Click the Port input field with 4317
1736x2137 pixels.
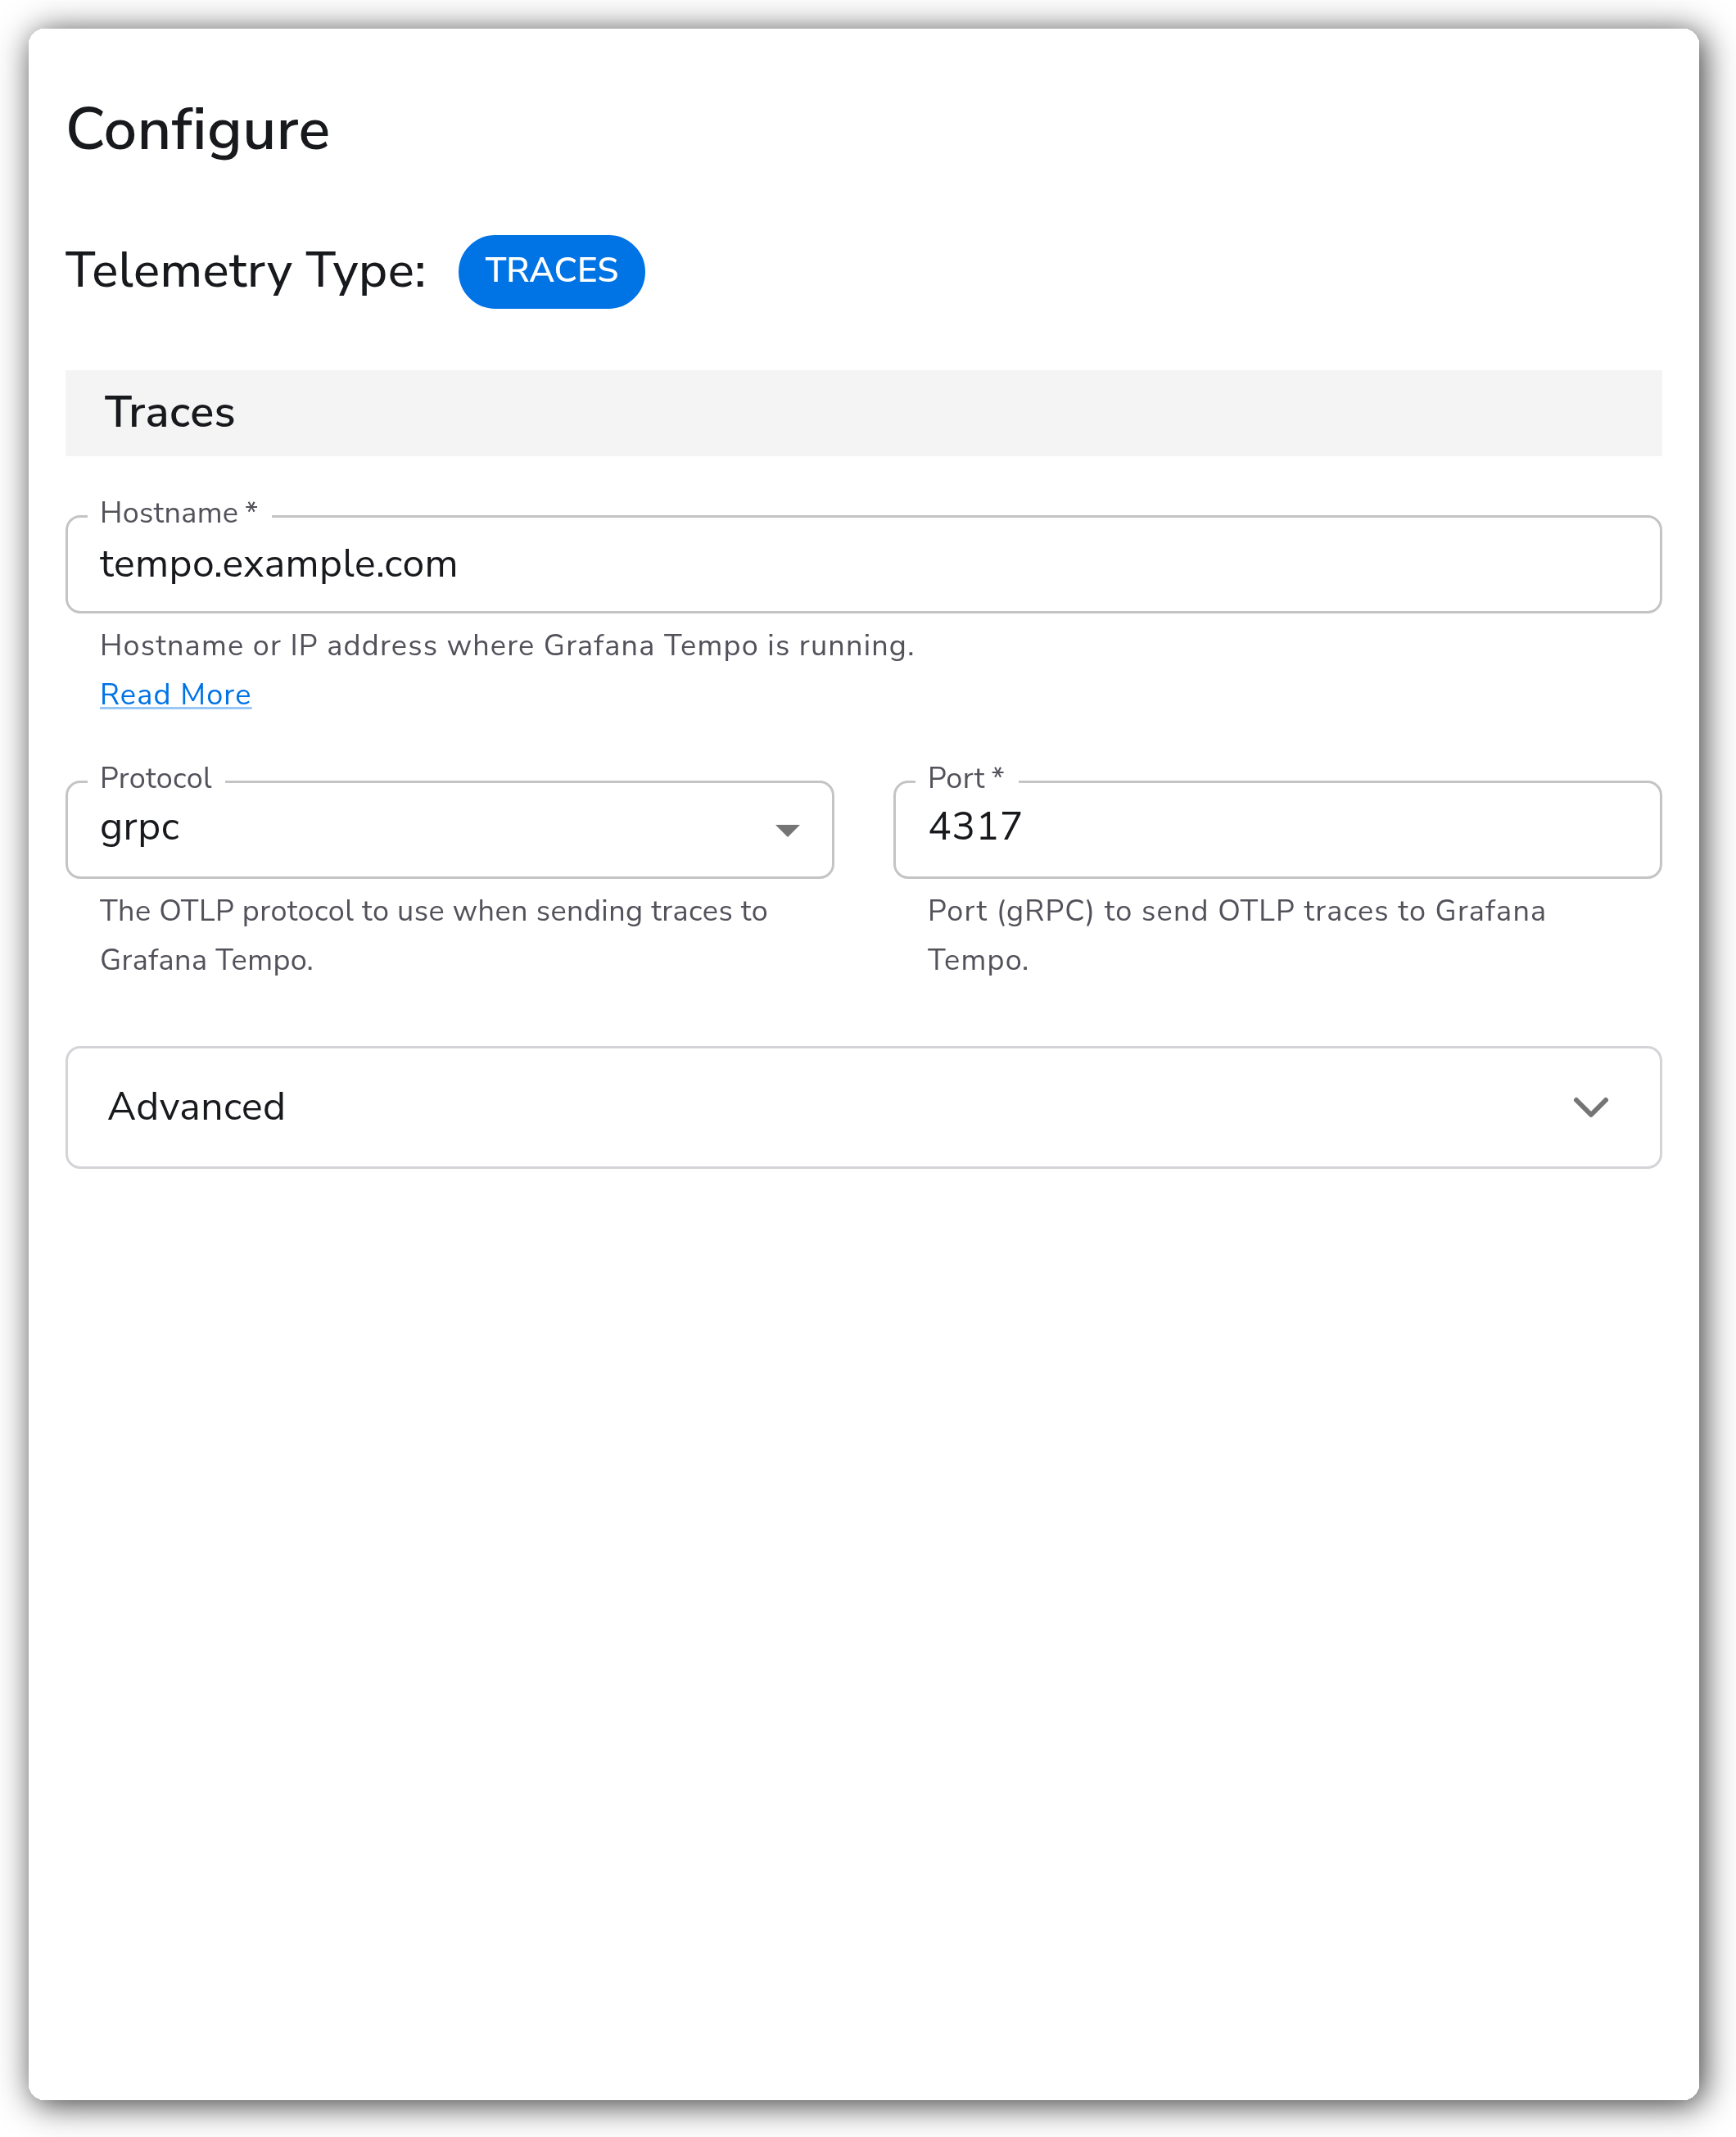(x=1277, y=829)
